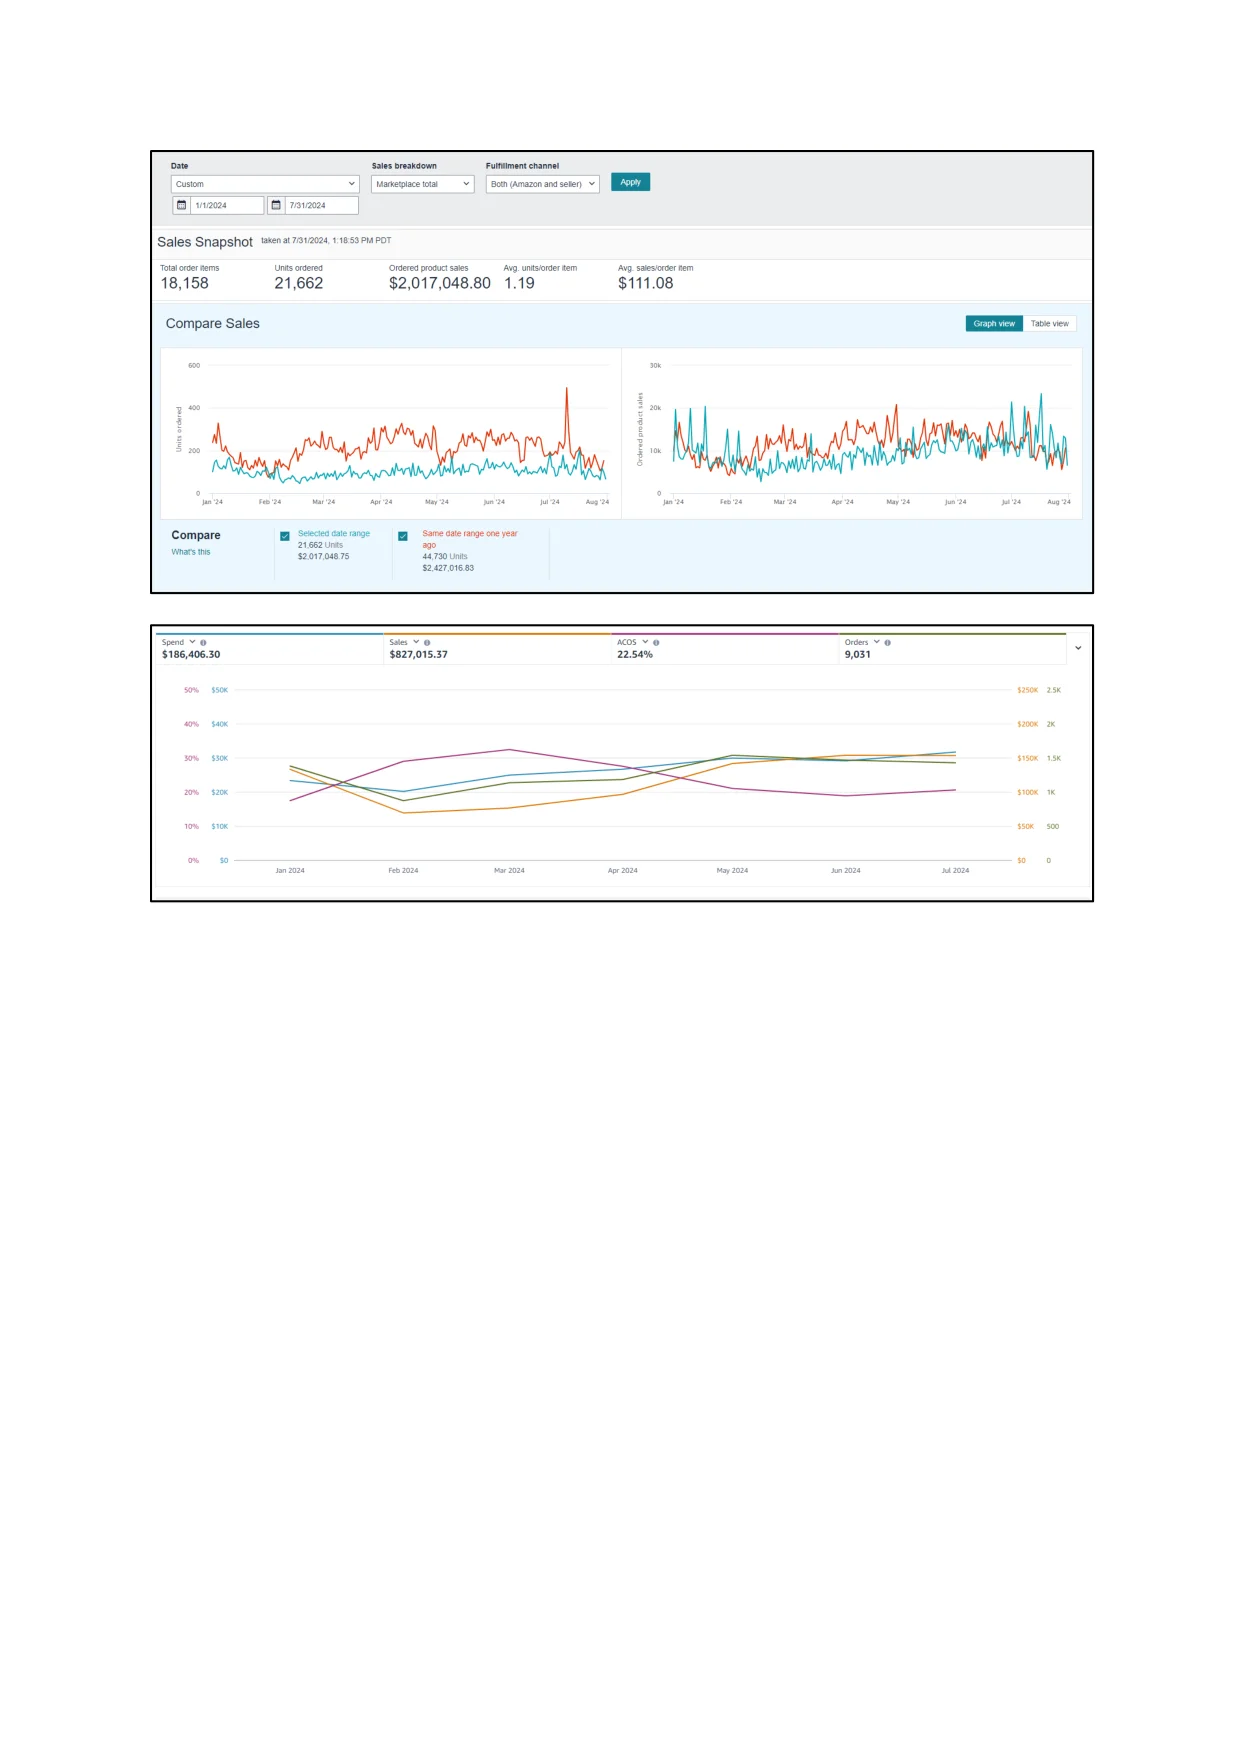Viewport: 1240px width, 1754px height.
Task: Open the Date range dropdown showing Custom
Action: coord(265,184)
